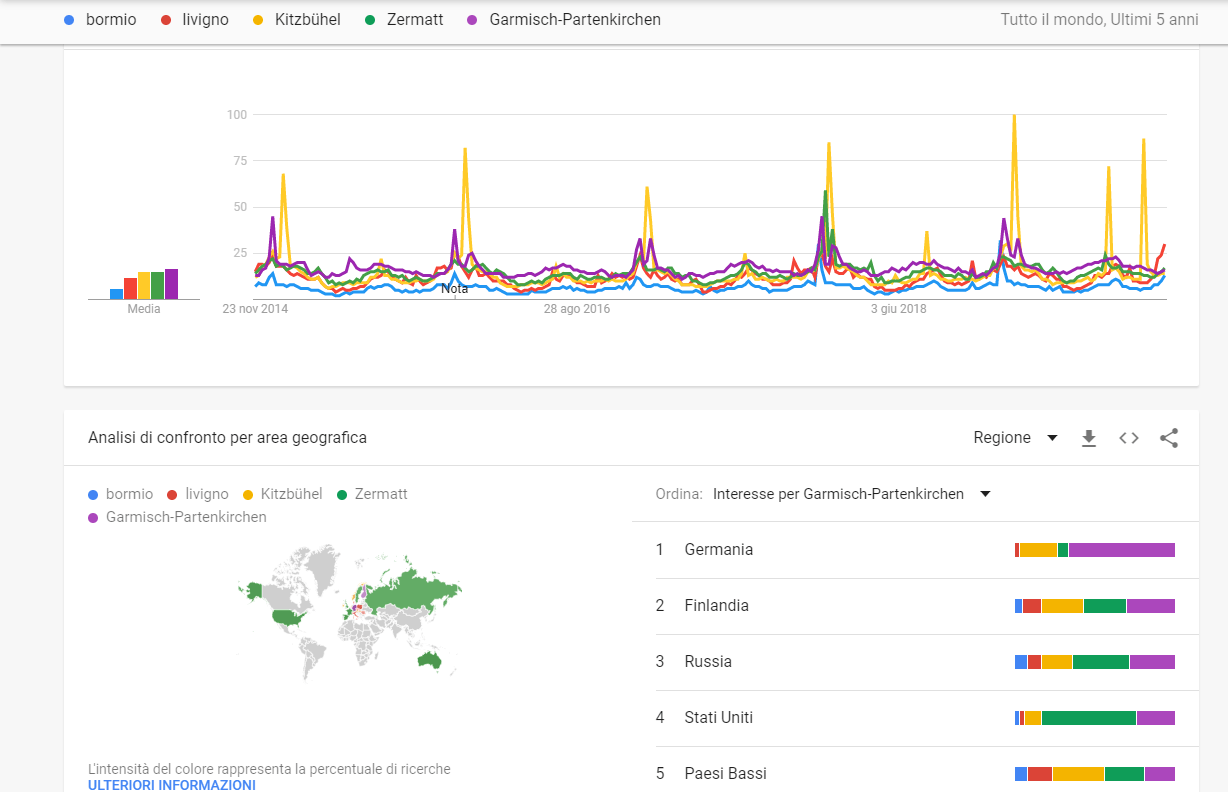
Task: Click the Paesi Bassi stacked interest bar
Action: (x=1095, y=774)
